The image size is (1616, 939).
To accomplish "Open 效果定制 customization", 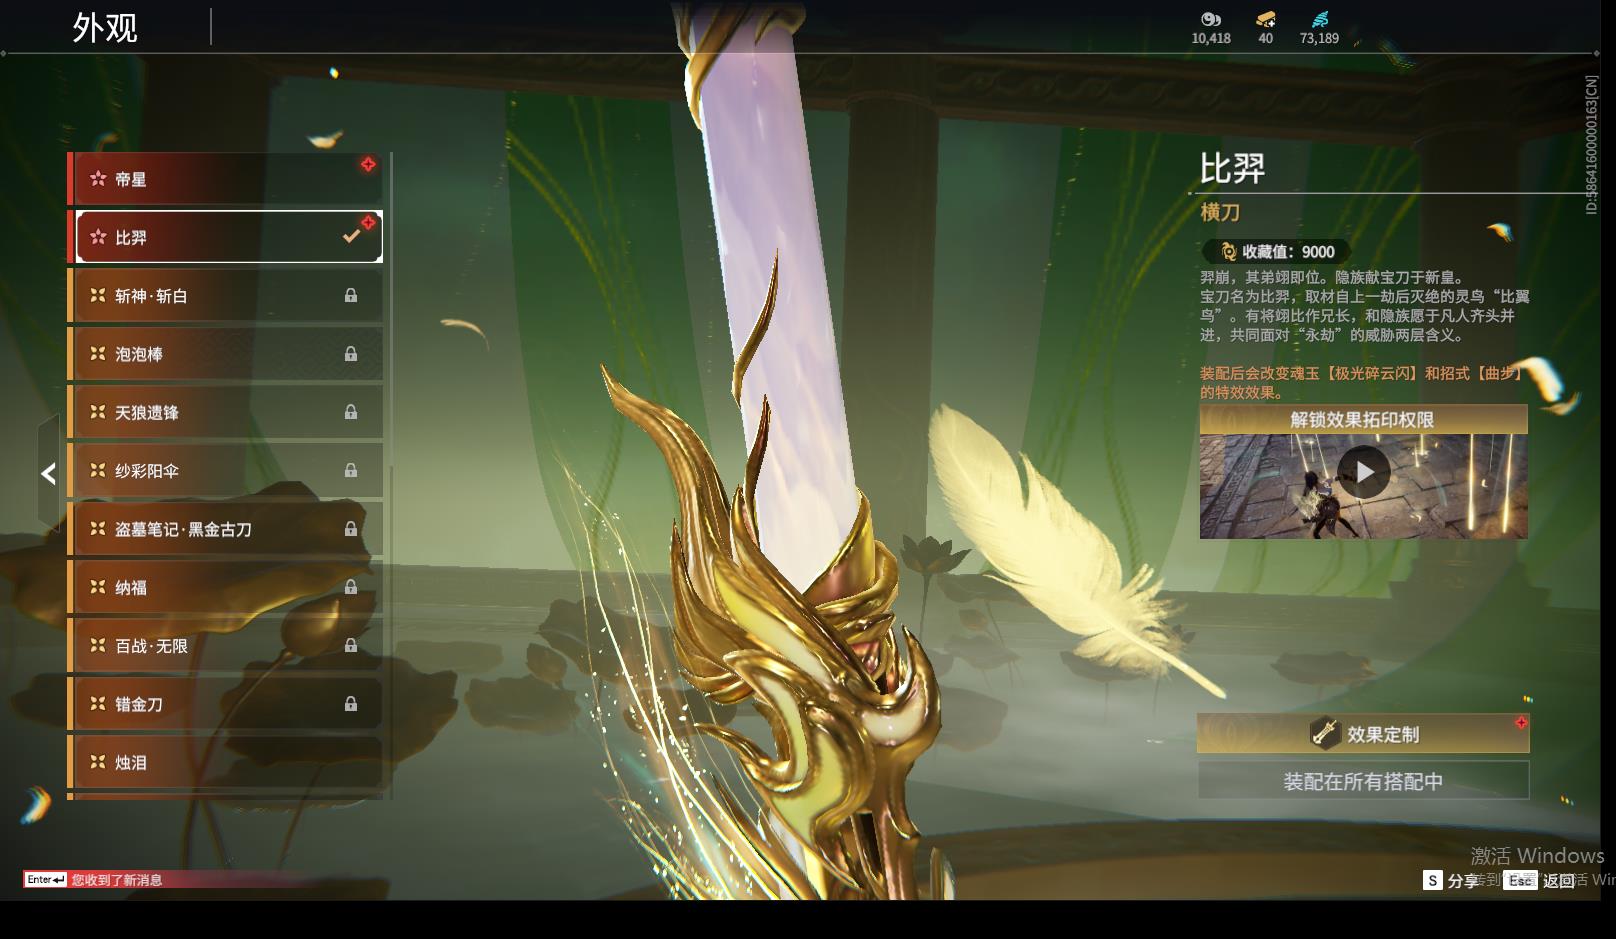I will click(1363, 734).
